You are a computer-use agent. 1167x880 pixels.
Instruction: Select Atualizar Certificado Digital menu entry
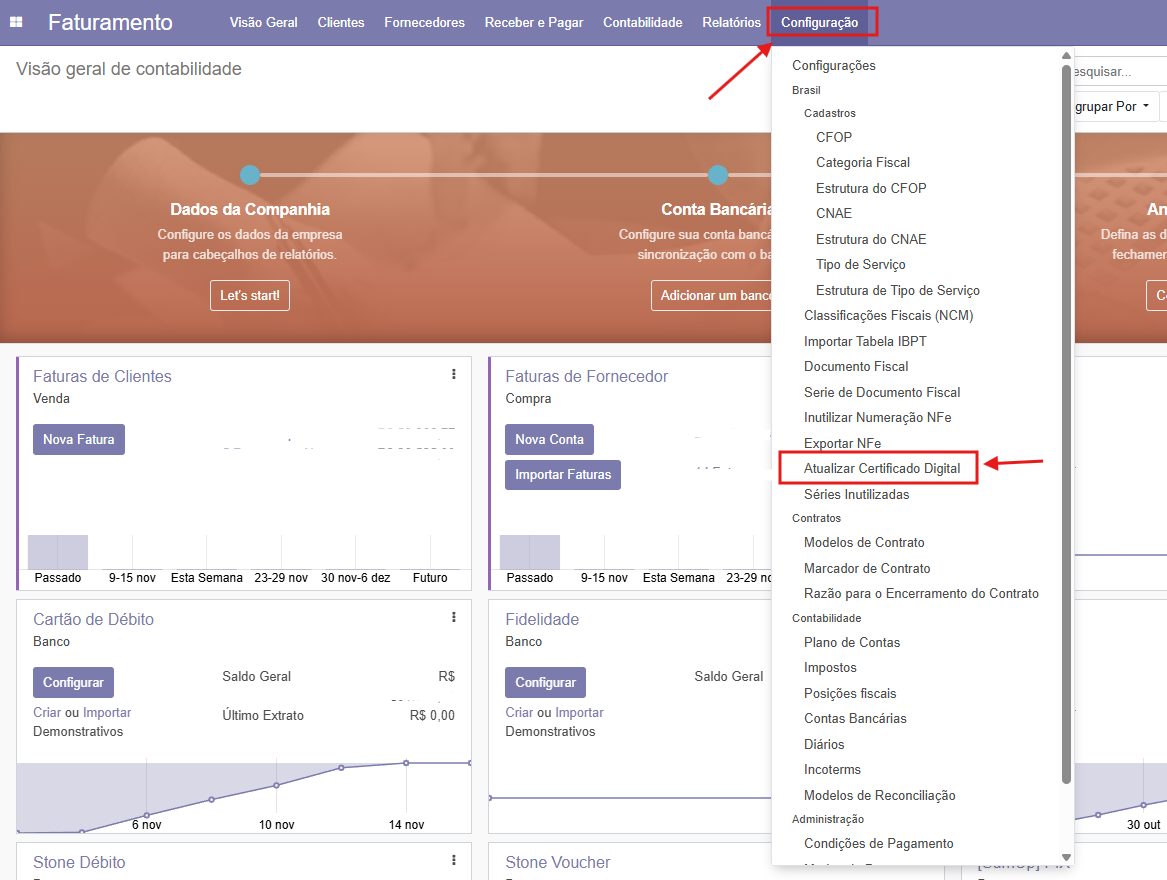pyautogui.click(x=881, y=468)
